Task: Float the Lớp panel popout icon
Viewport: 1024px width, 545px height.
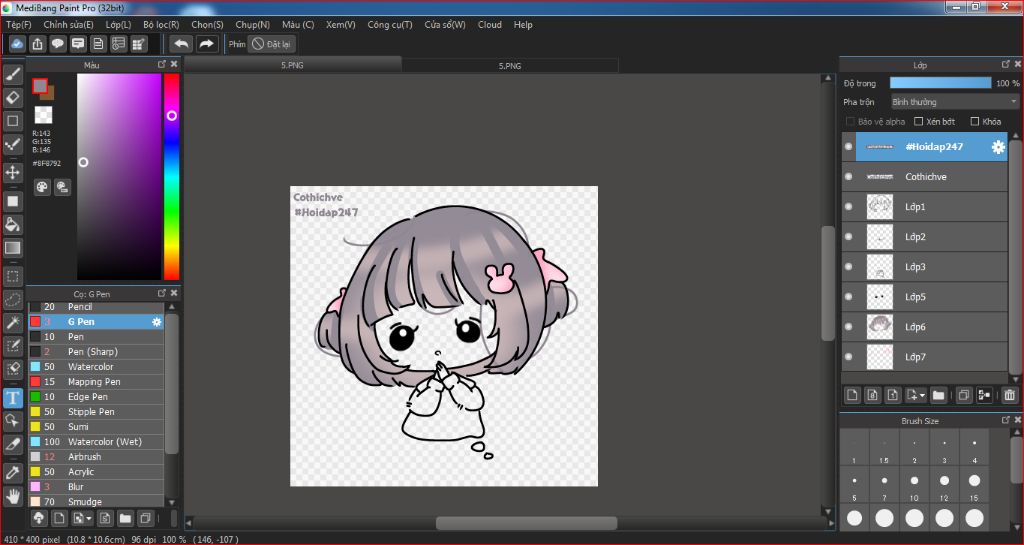Action: (1006, 64)
